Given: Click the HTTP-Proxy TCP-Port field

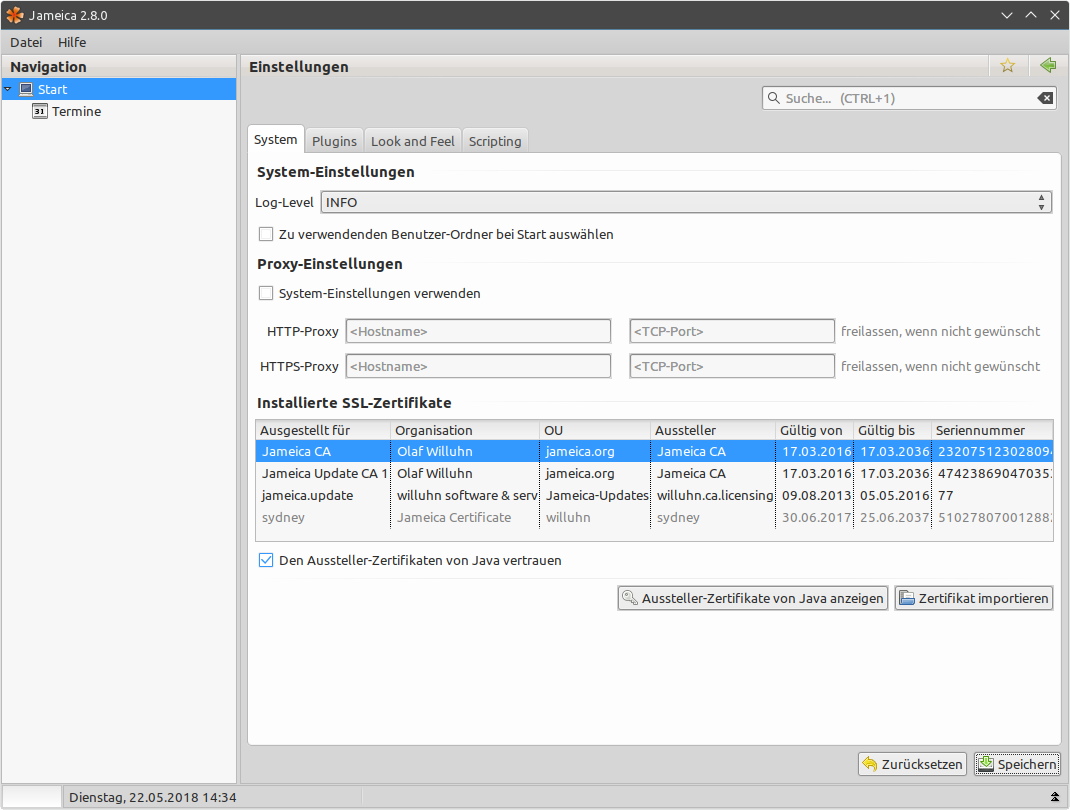Looking at the screenshot, I should [732, 332].
